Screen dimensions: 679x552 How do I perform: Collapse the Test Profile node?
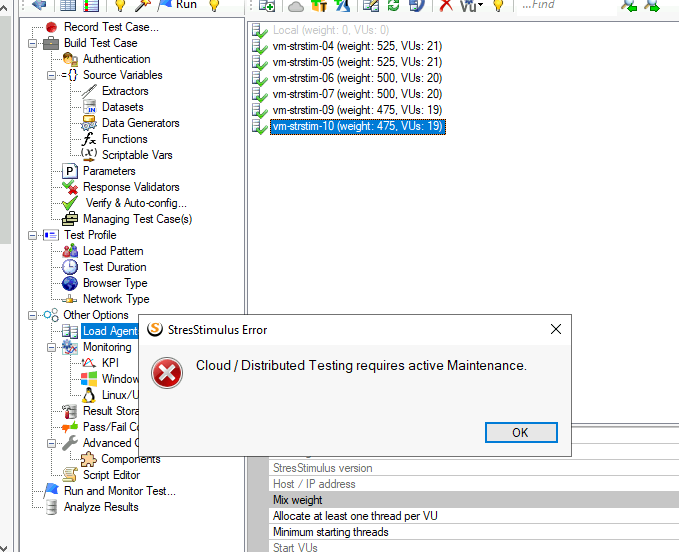(x=32, y=236)
